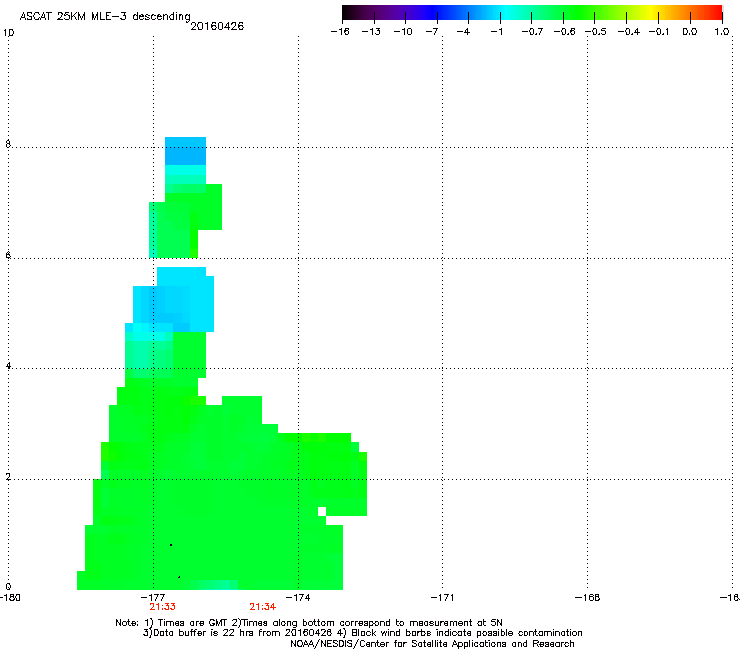Click the small white gap inside green area
This screenshot has height=650, width=740.
tap(322, 511)
